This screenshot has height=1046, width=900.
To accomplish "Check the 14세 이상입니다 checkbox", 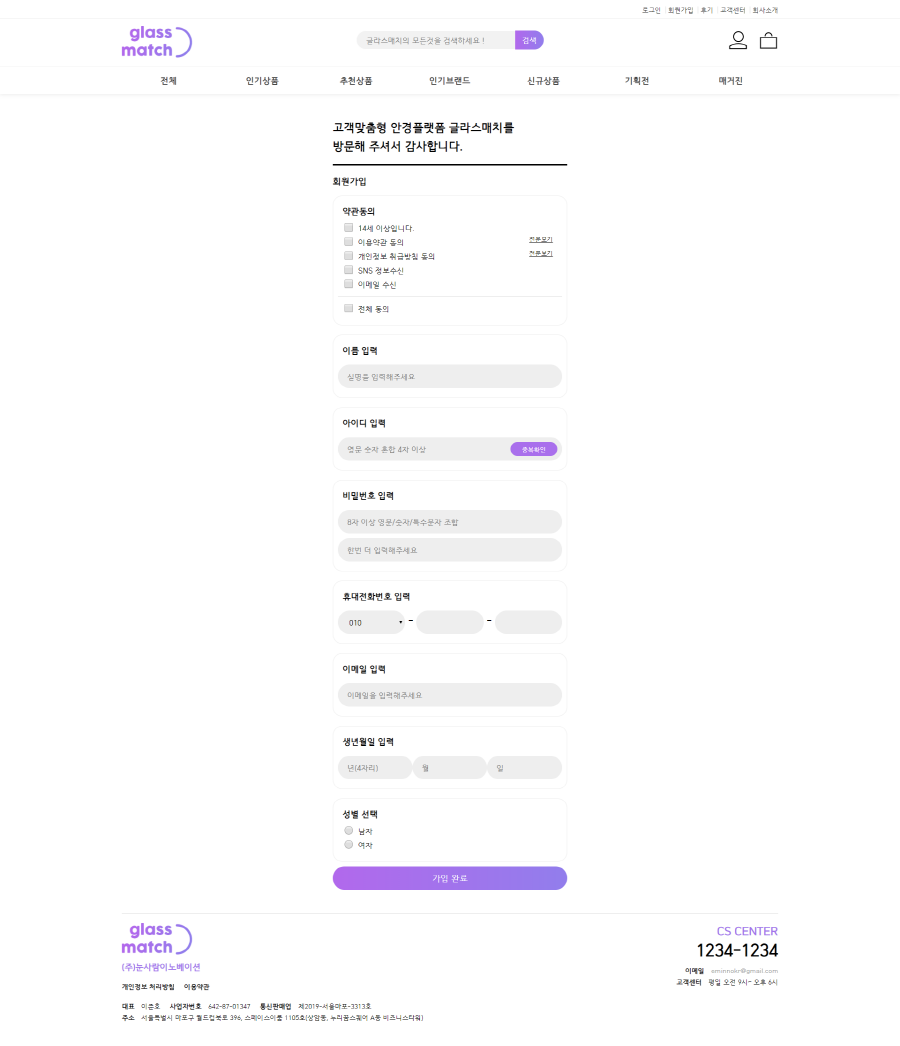I will [349, 228].
